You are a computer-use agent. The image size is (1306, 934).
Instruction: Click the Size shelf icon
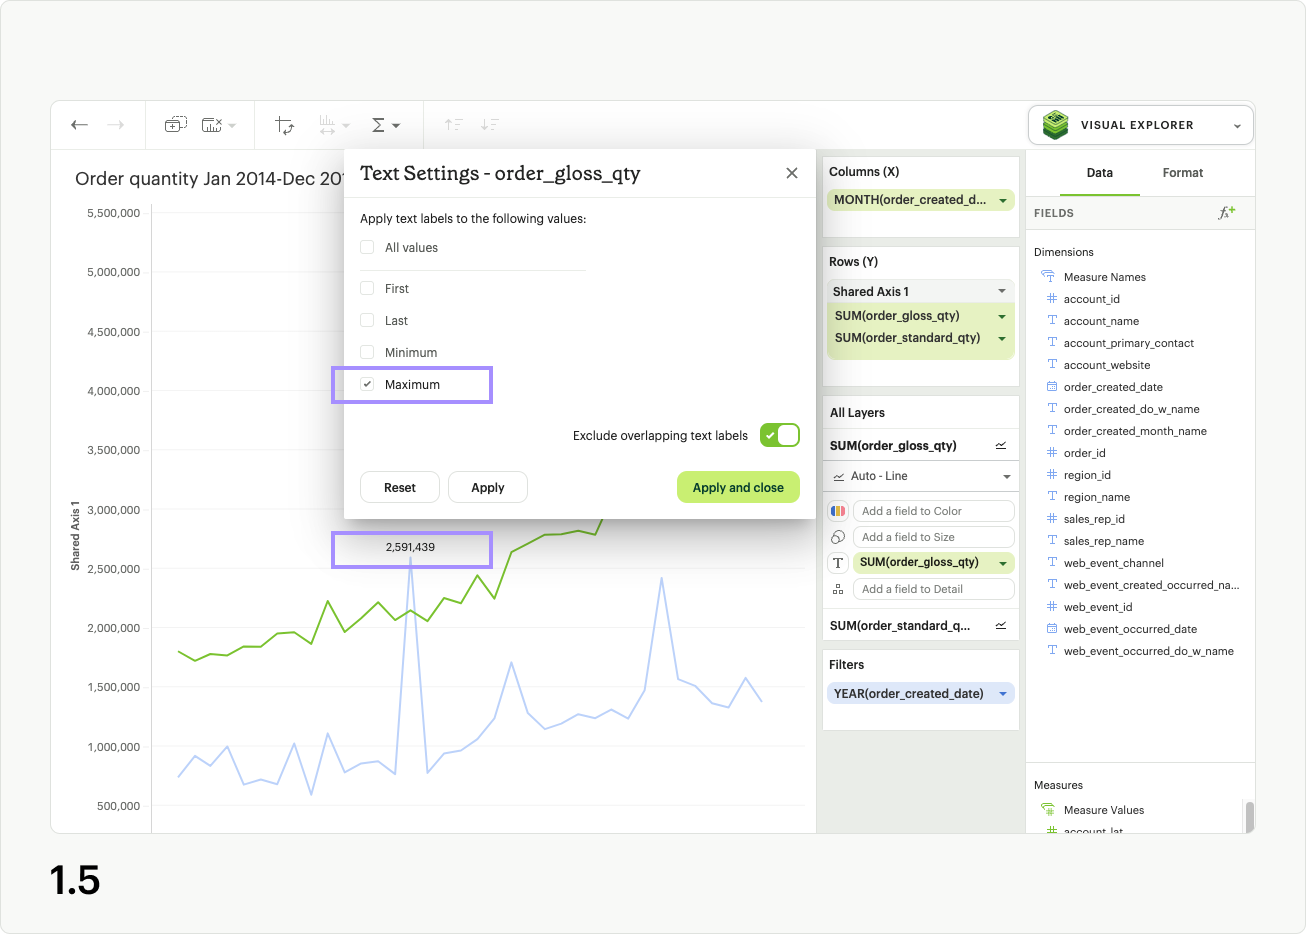pos(838,537)
